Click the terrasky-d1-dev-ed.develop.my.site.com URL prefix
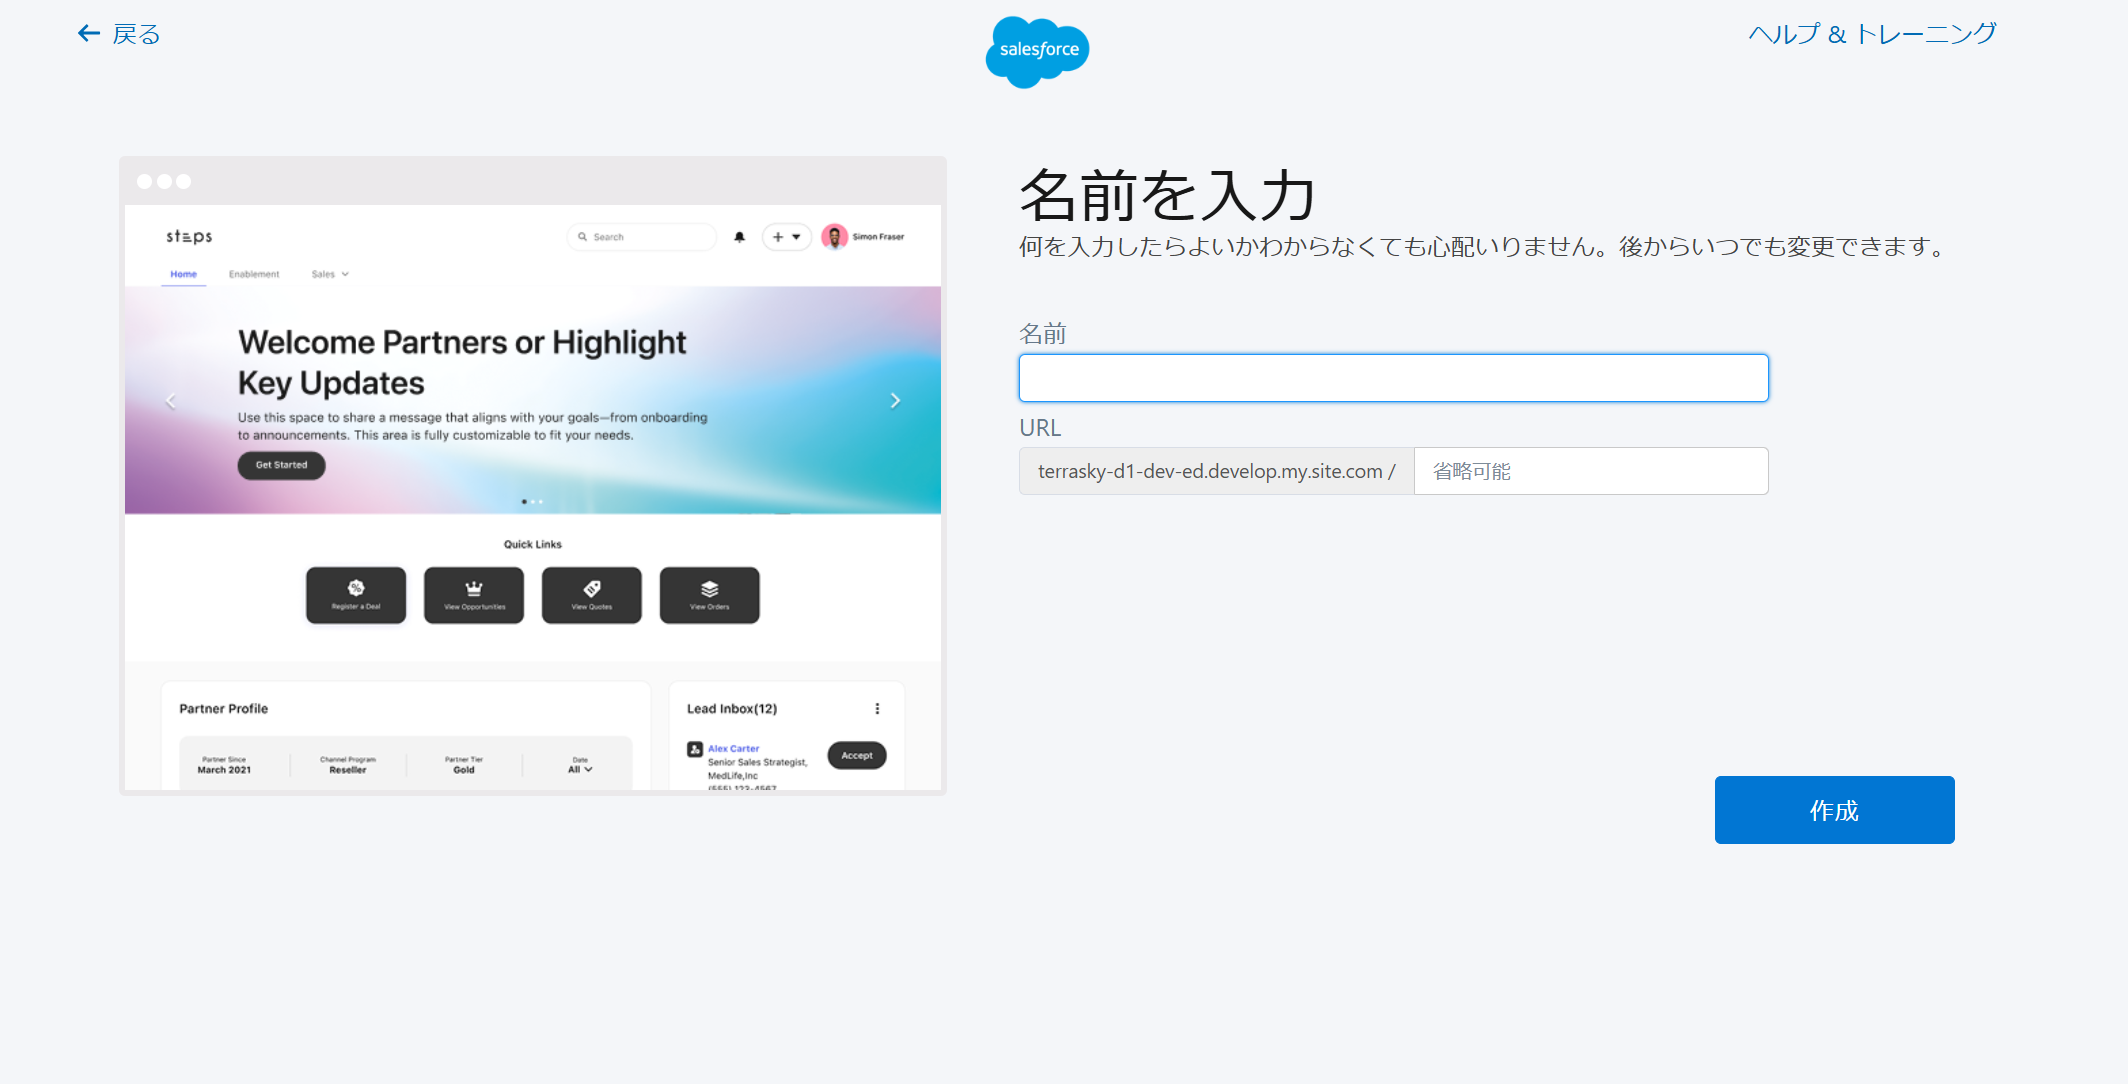The height and width of the screenshot is (1084, 2128). point(1216,471)
